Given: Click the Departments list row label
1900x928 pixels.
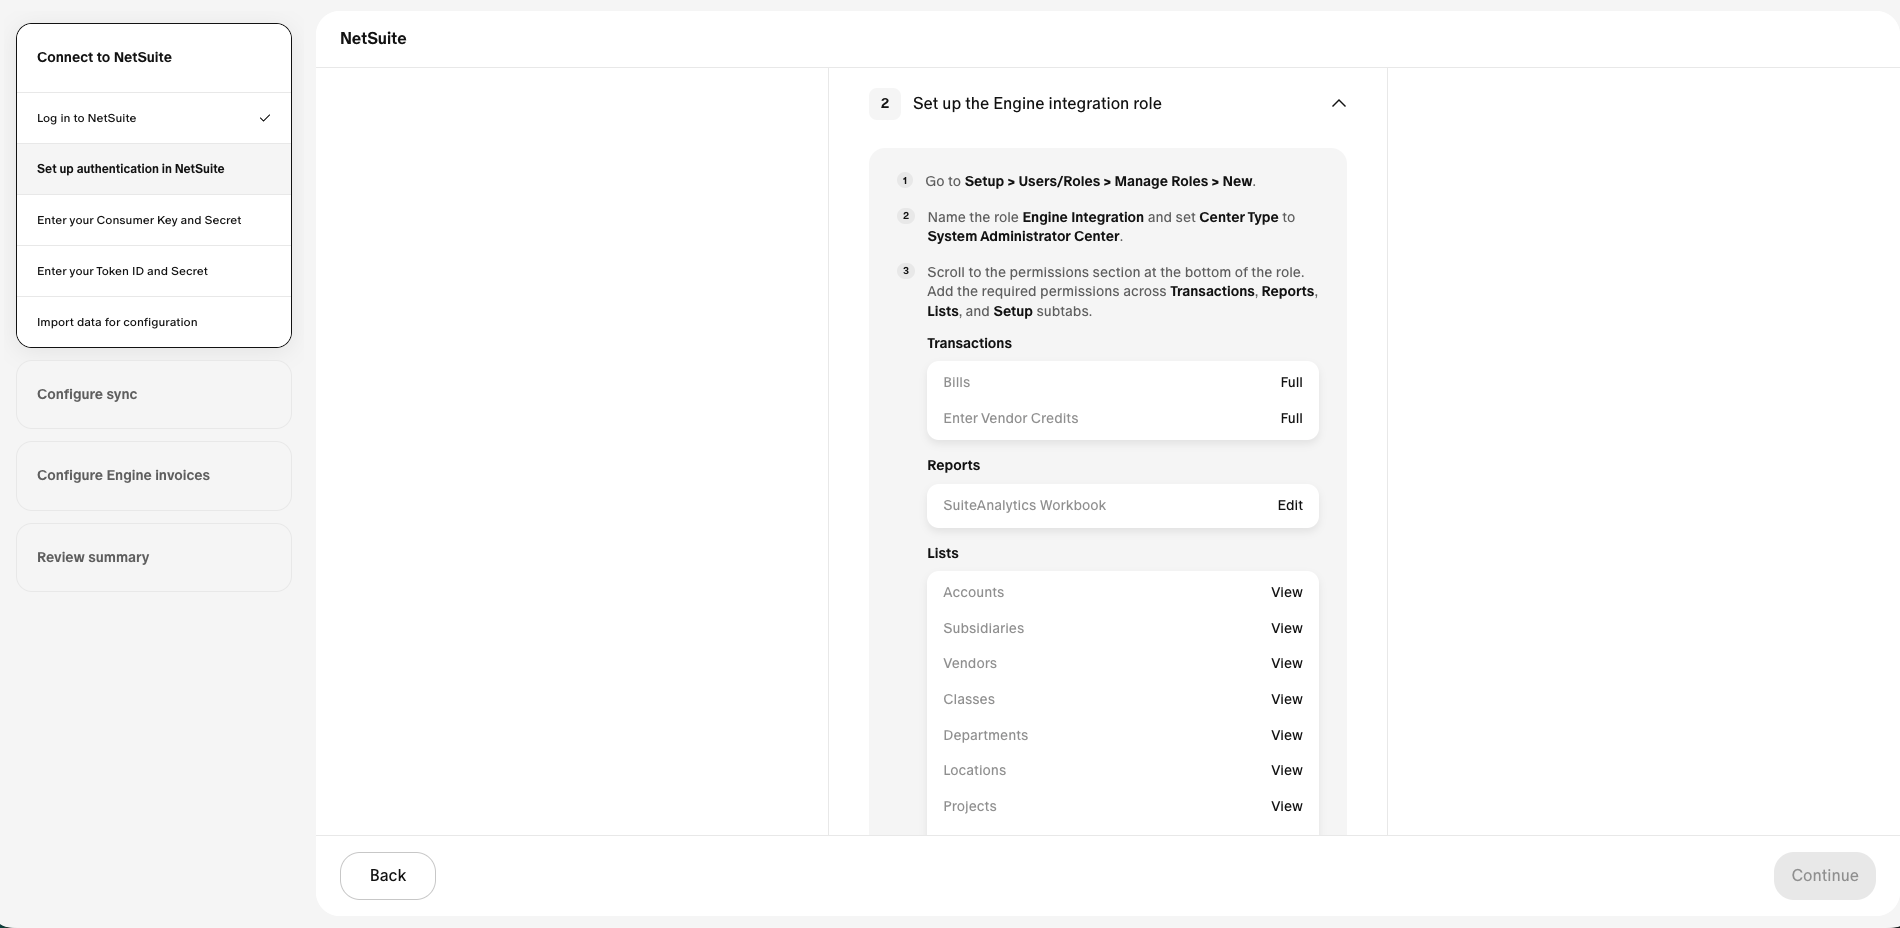Looking at the screenshot, I should point(985,736).
